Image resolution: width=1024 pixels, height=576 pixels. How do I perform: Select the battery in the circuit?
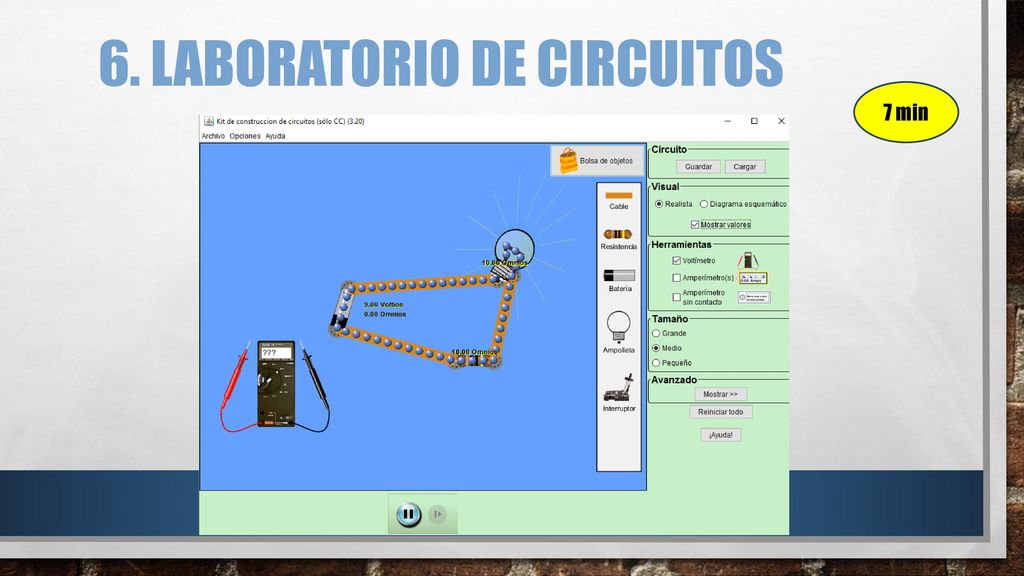tap(342, 308)
